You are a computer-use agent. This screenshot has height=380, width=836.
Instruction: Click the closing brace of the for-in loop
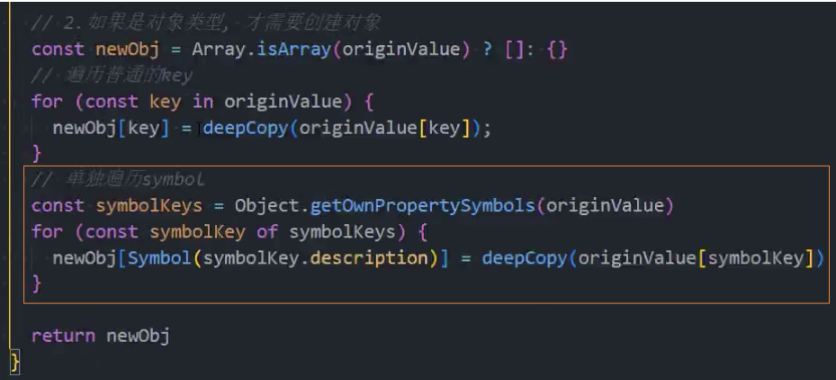[37, 154]
